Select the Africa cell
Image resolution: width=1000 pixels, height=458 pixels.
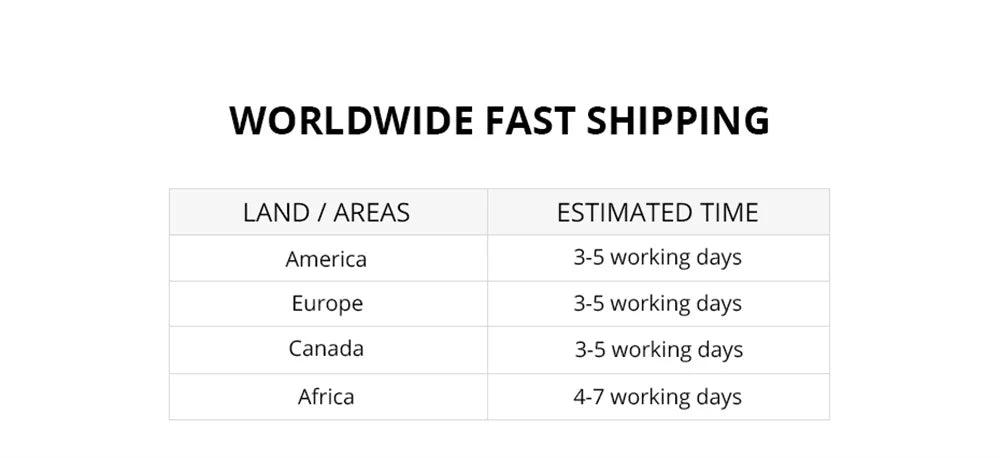[326, 397]
